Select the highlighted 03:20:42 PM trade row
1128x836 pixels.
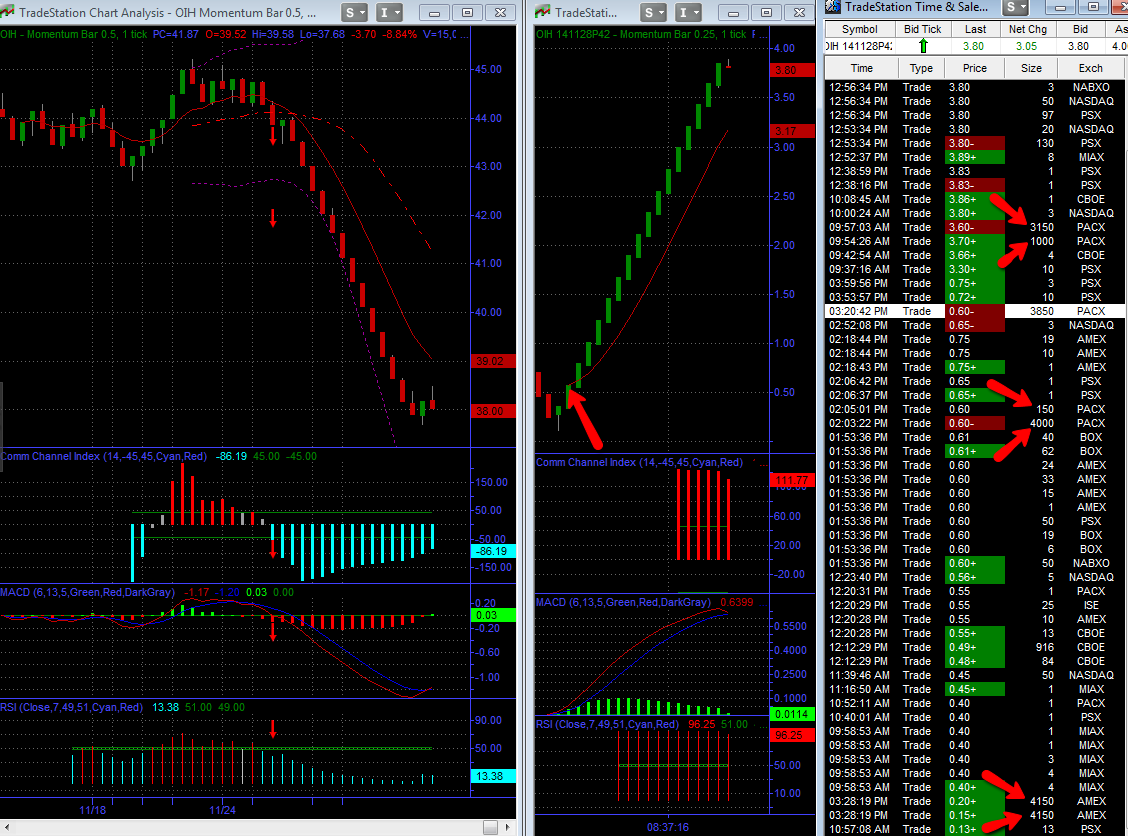coord(975,312)
